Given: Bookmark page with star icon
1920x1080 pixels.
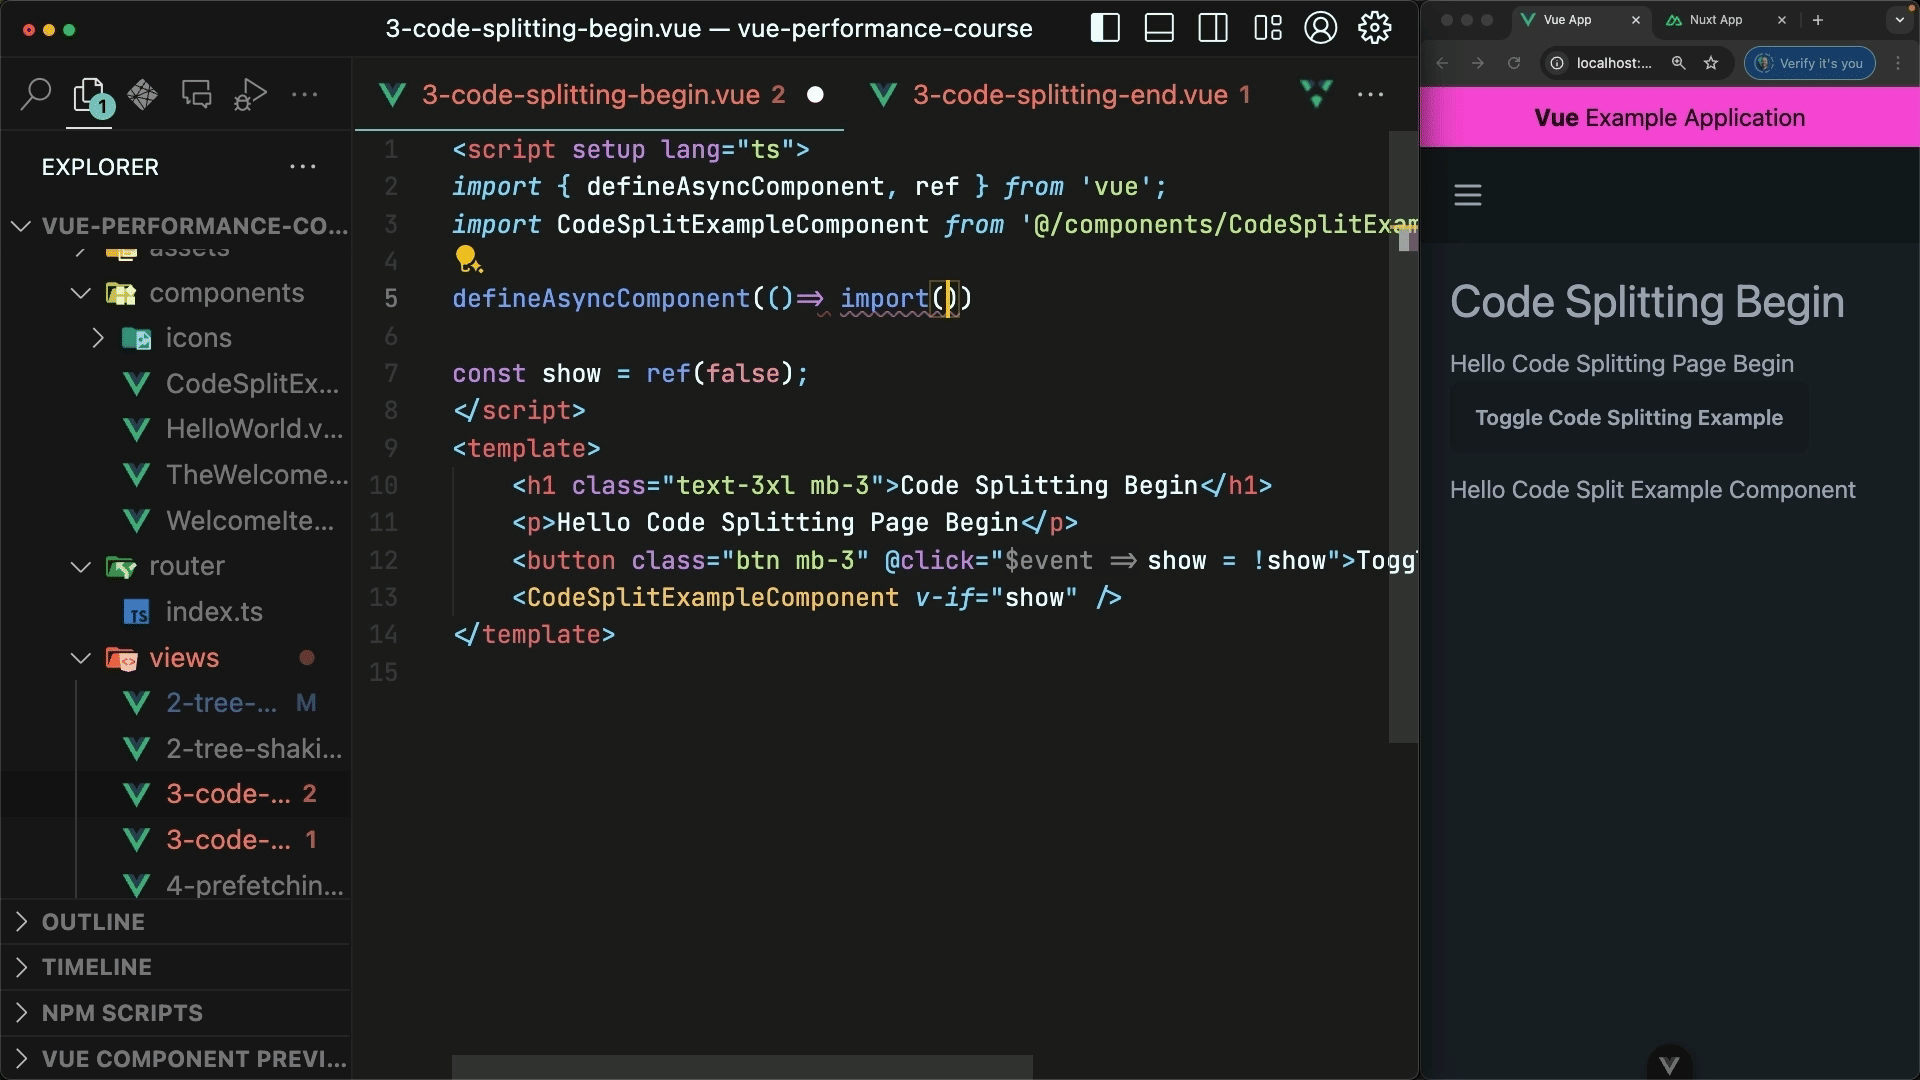Looking at the screenshot, I should coord(1711,63).
